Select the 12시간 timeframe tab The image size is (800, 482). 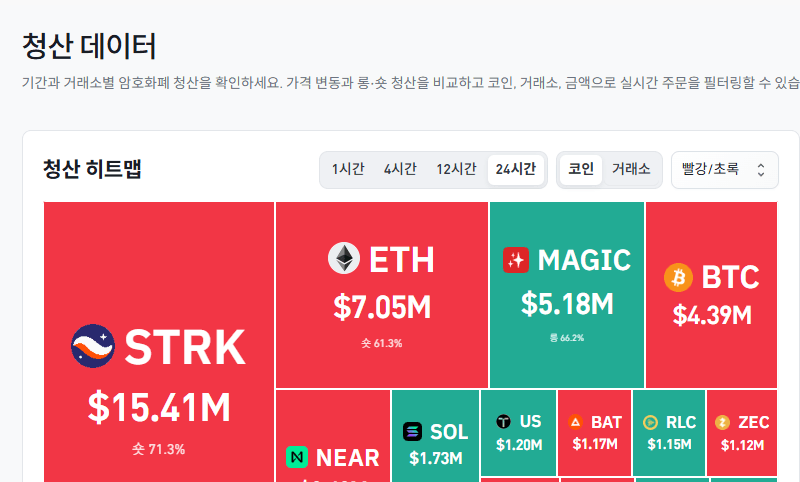[456, 169]
